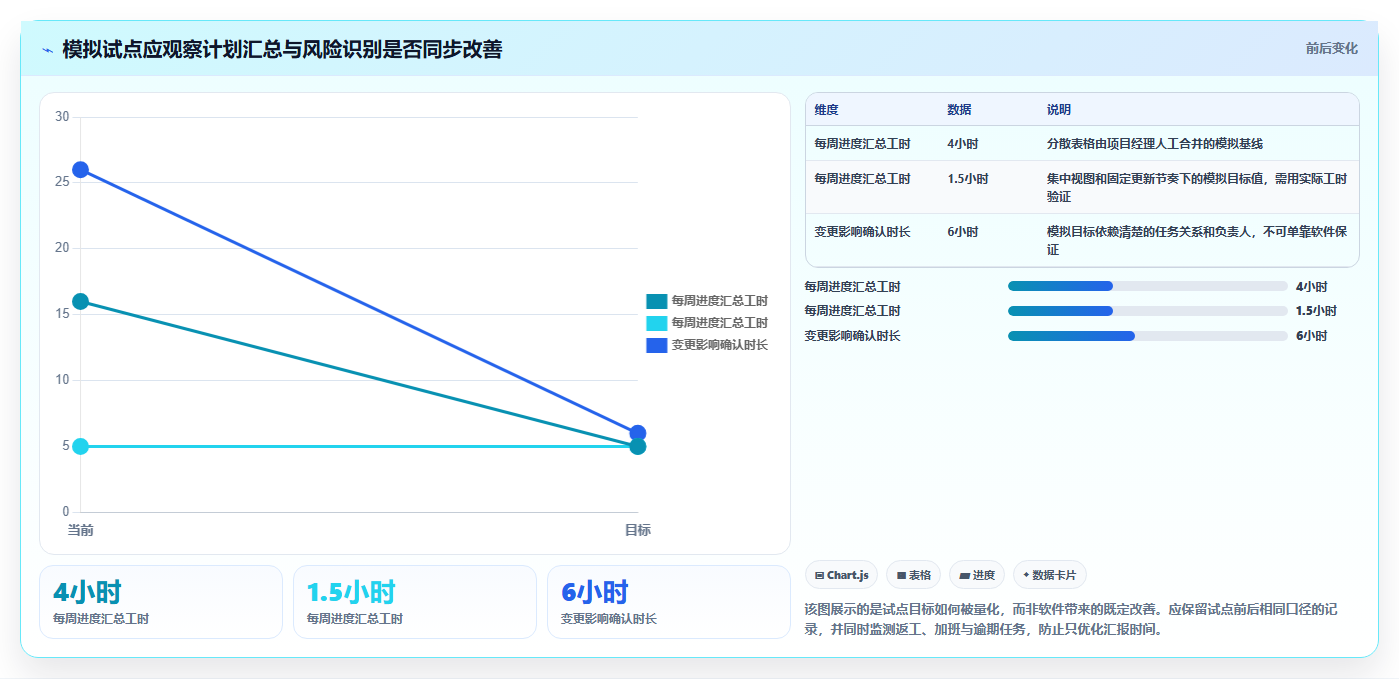Click the teal data point at 16 on 当前
This screenshot has height=679, width=1399.
point(80,301)
